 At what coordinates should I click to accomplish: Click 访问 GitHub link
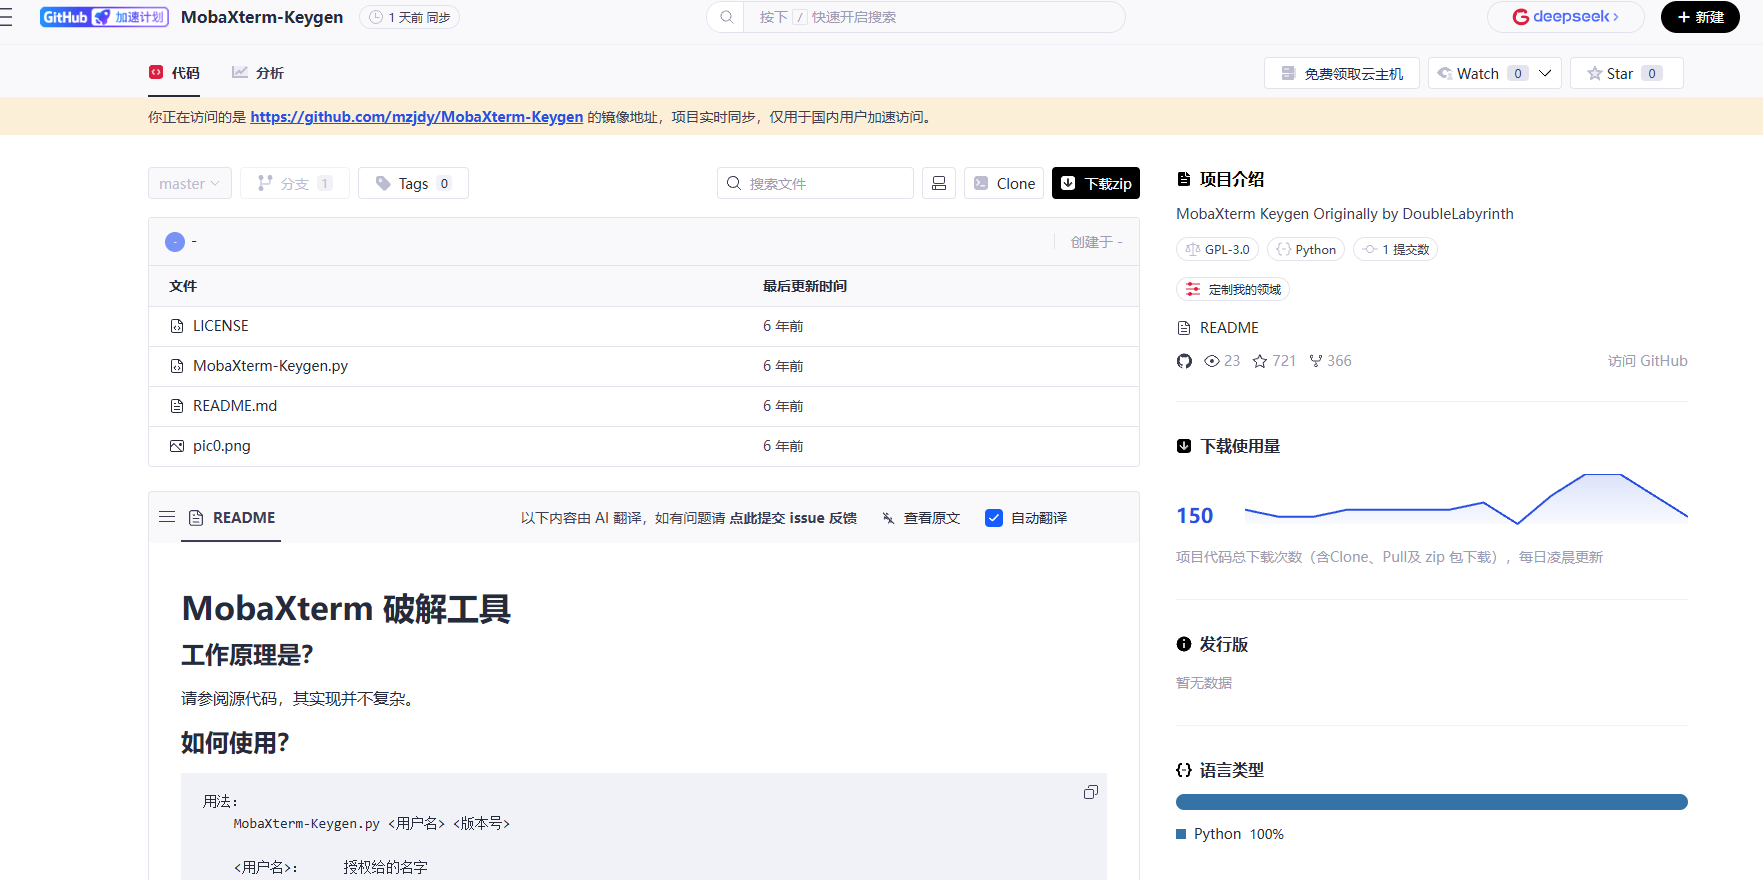click(1647, 361)
